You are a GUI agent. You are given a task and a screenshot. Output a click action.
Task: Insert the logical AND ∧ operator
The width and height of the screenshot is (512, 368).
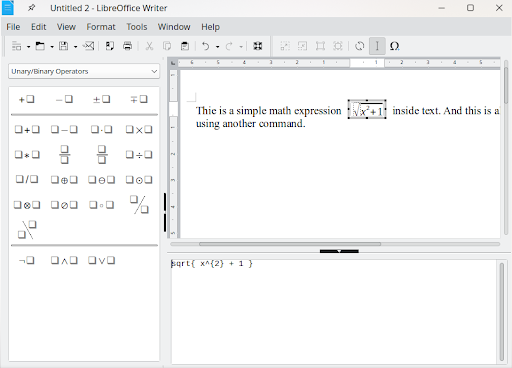64,260
